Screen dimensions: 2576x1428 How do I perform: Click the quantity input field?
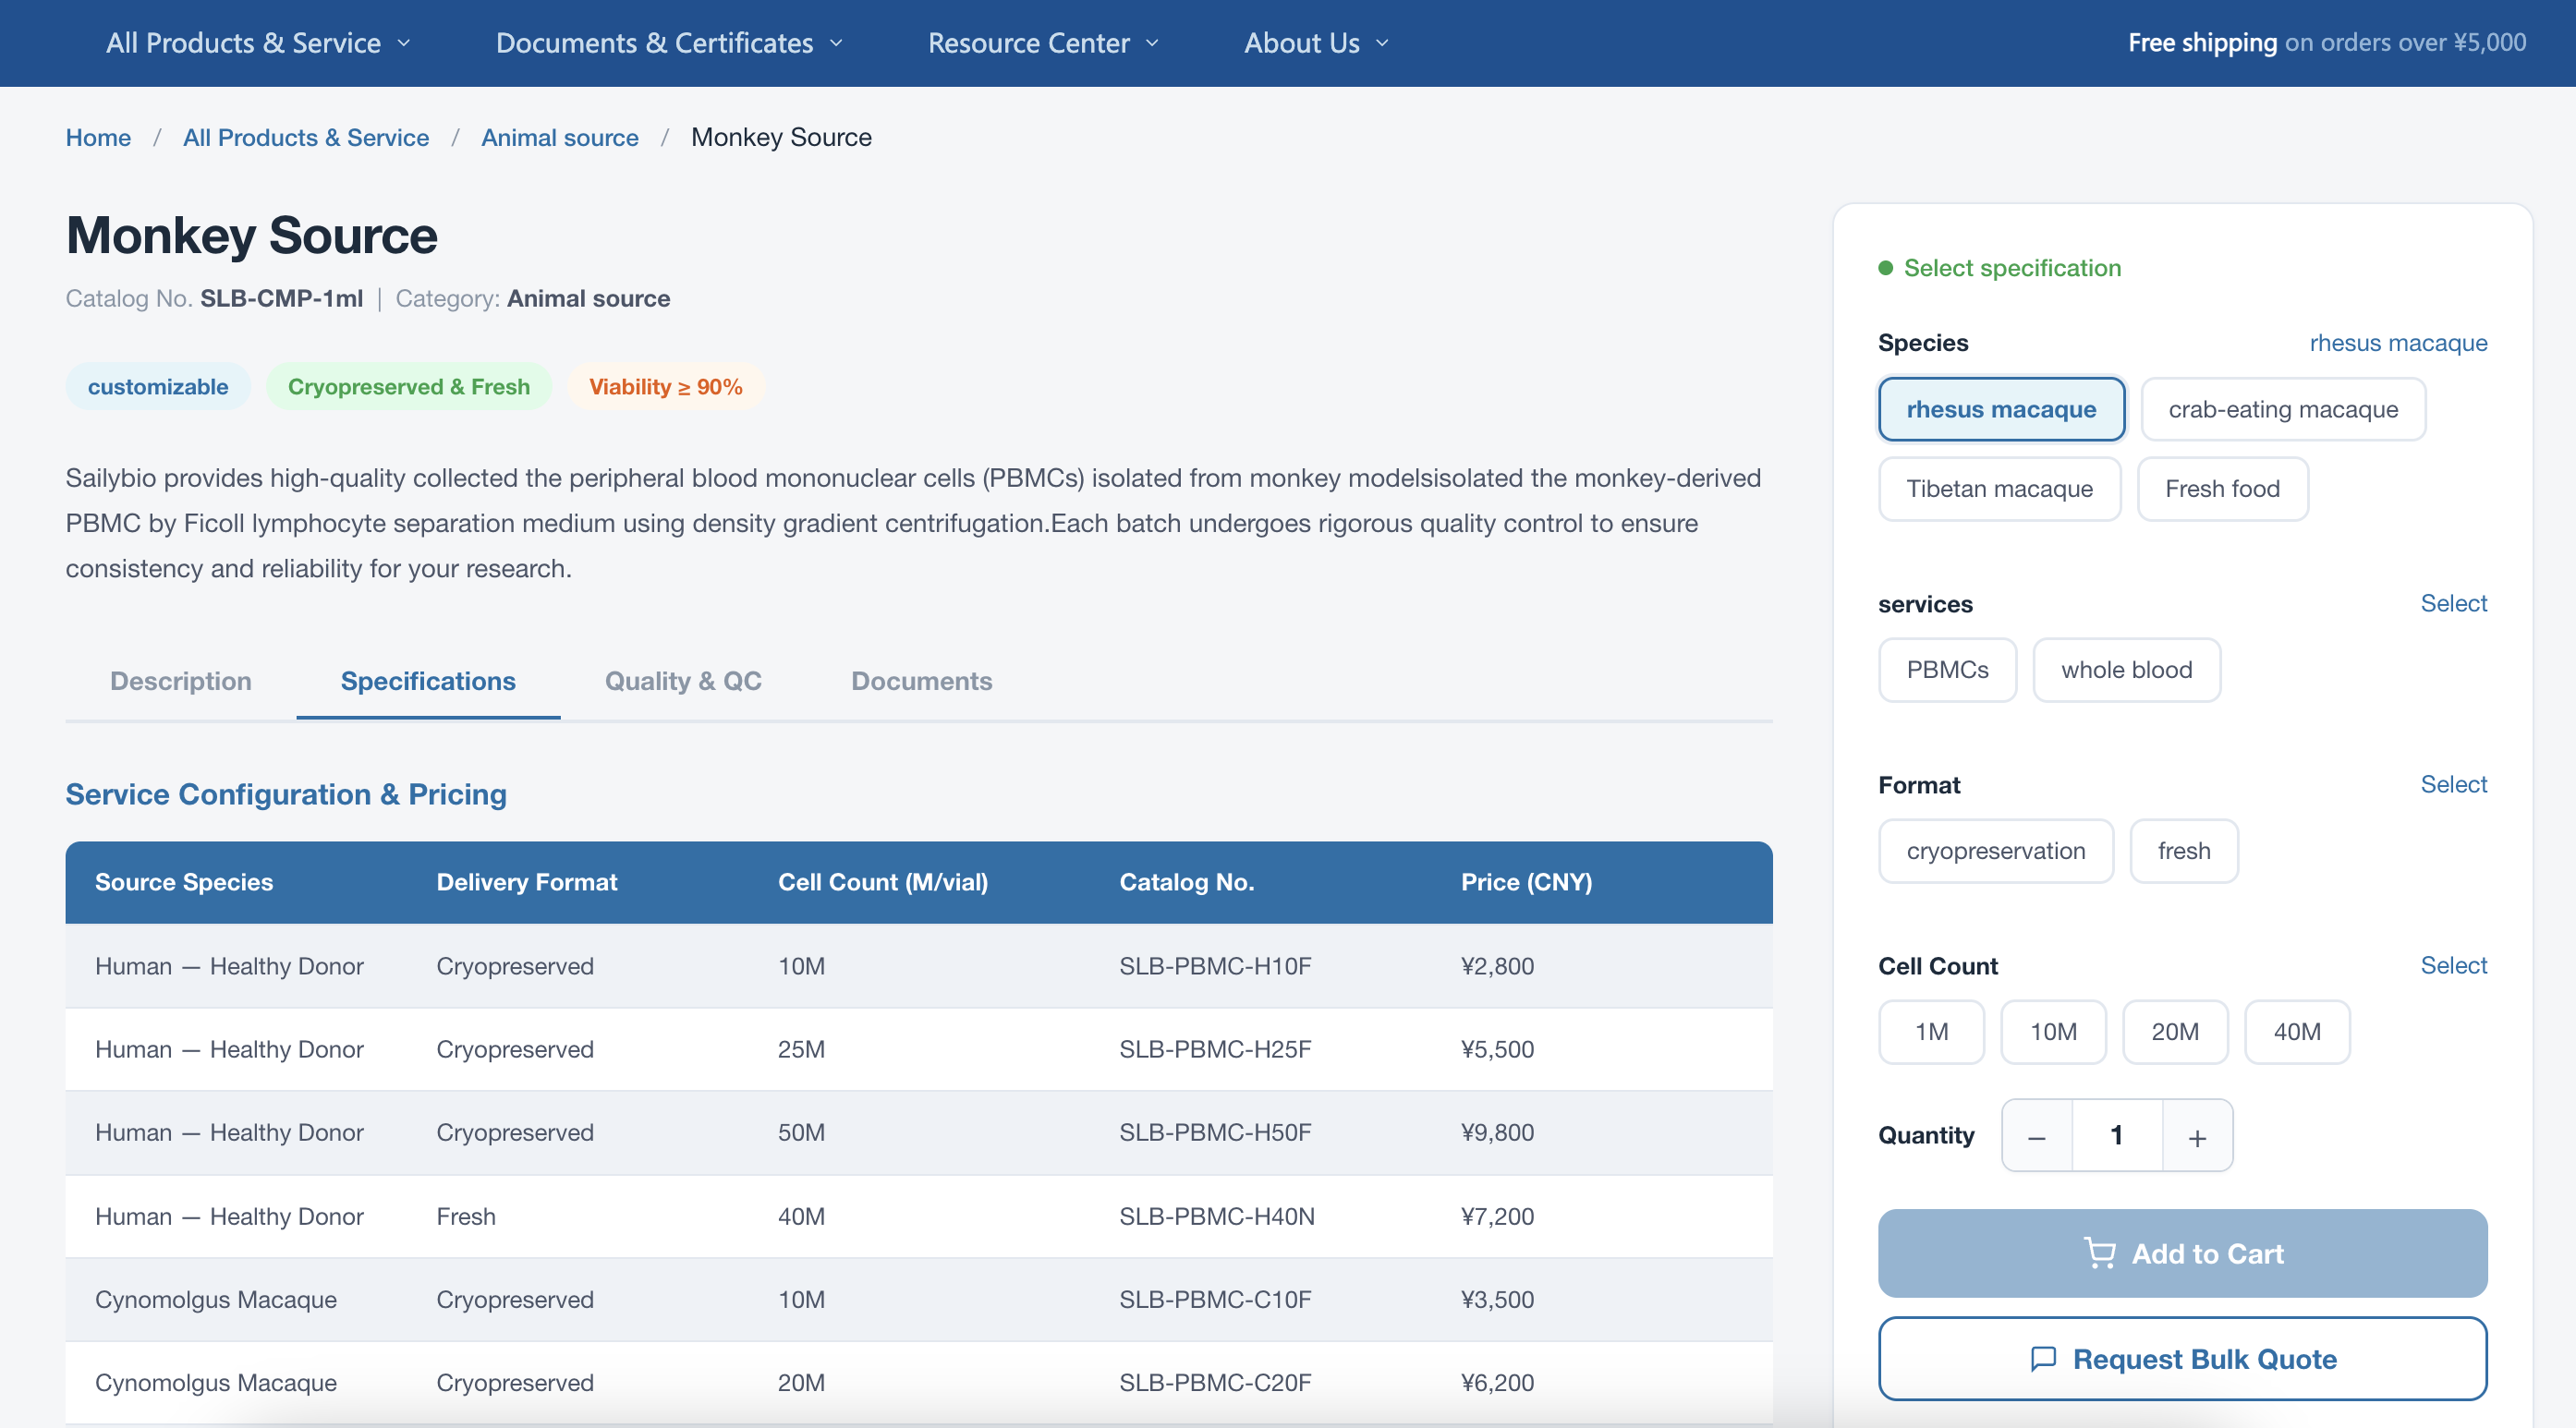(x=2117, y=1136)
